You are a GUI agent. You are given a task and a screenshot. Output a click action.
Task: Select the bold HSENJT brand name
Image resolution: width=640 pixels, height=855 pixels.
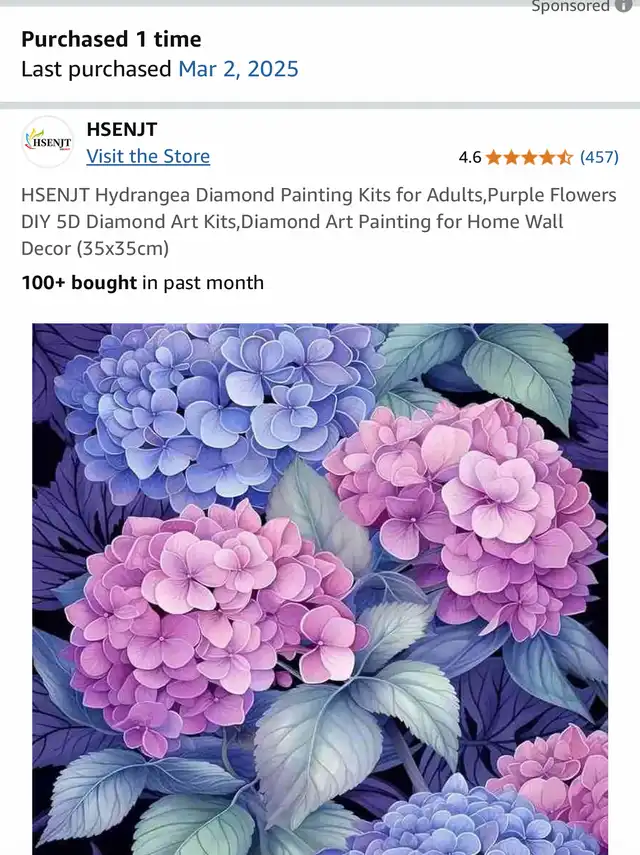(122, 129)
